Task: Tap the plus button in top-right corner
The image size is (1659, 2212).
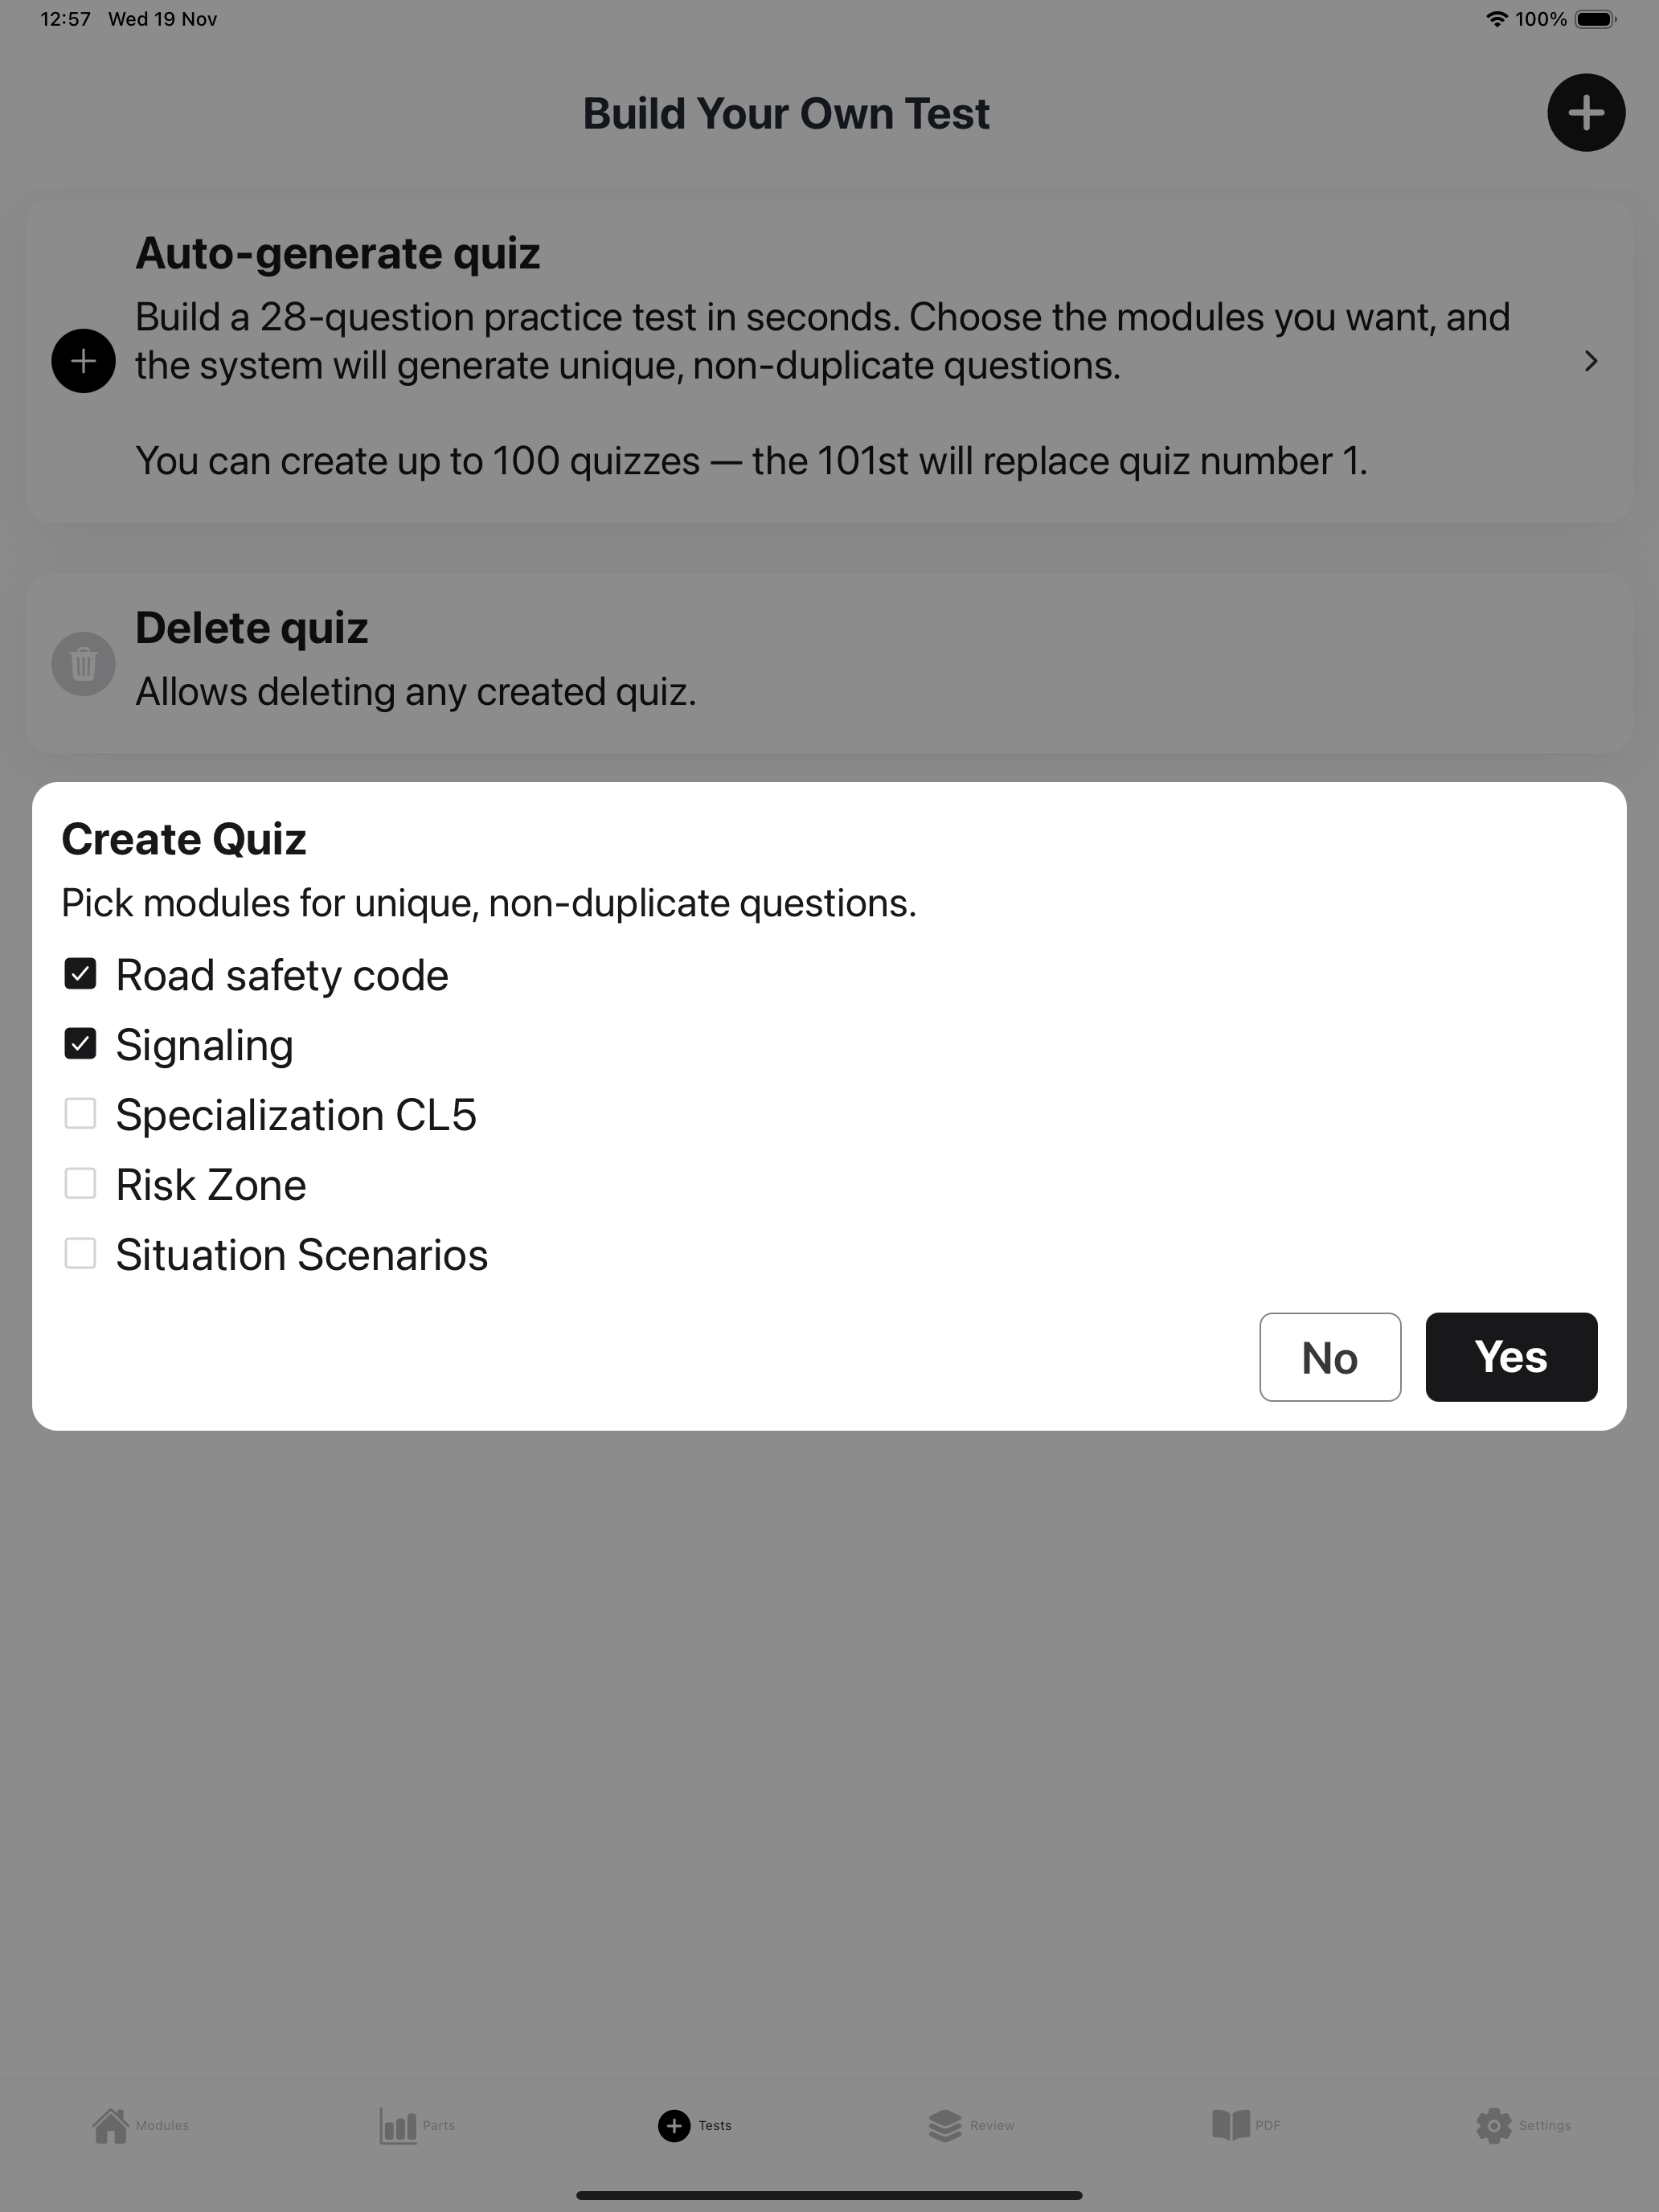Action: click(x=1586, y=113)
